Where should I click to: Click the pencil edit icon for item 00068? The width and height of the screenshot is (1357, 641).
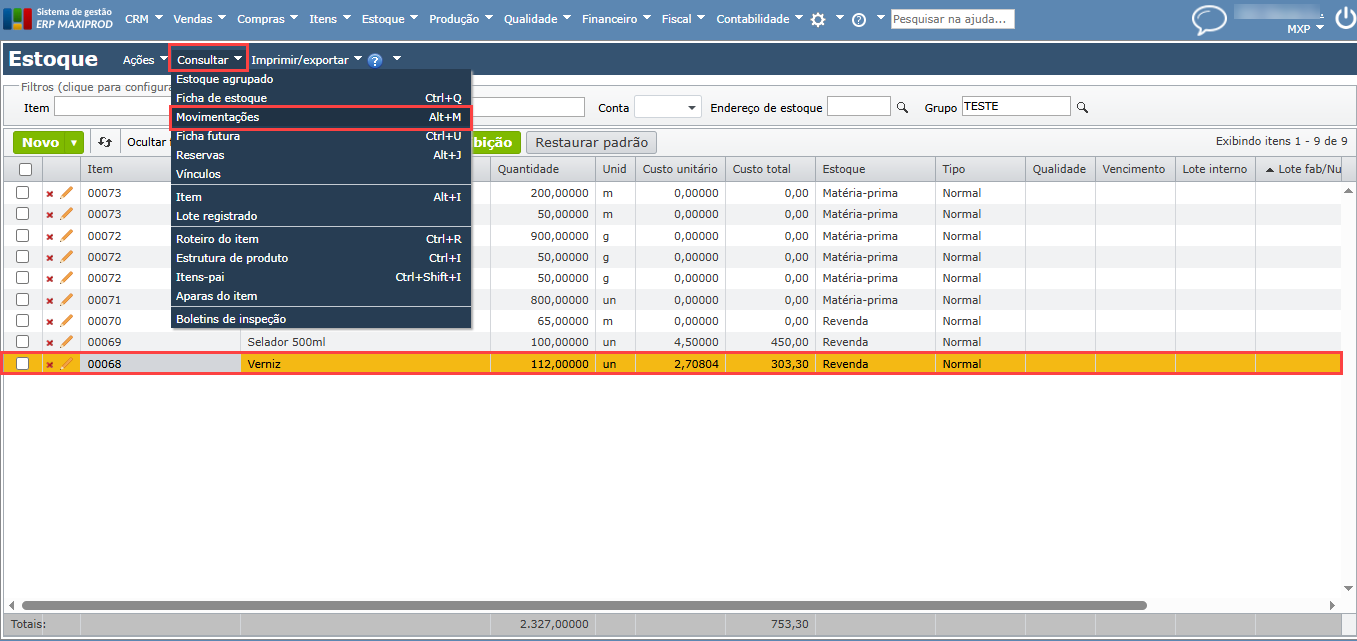[x=67, y=364]
